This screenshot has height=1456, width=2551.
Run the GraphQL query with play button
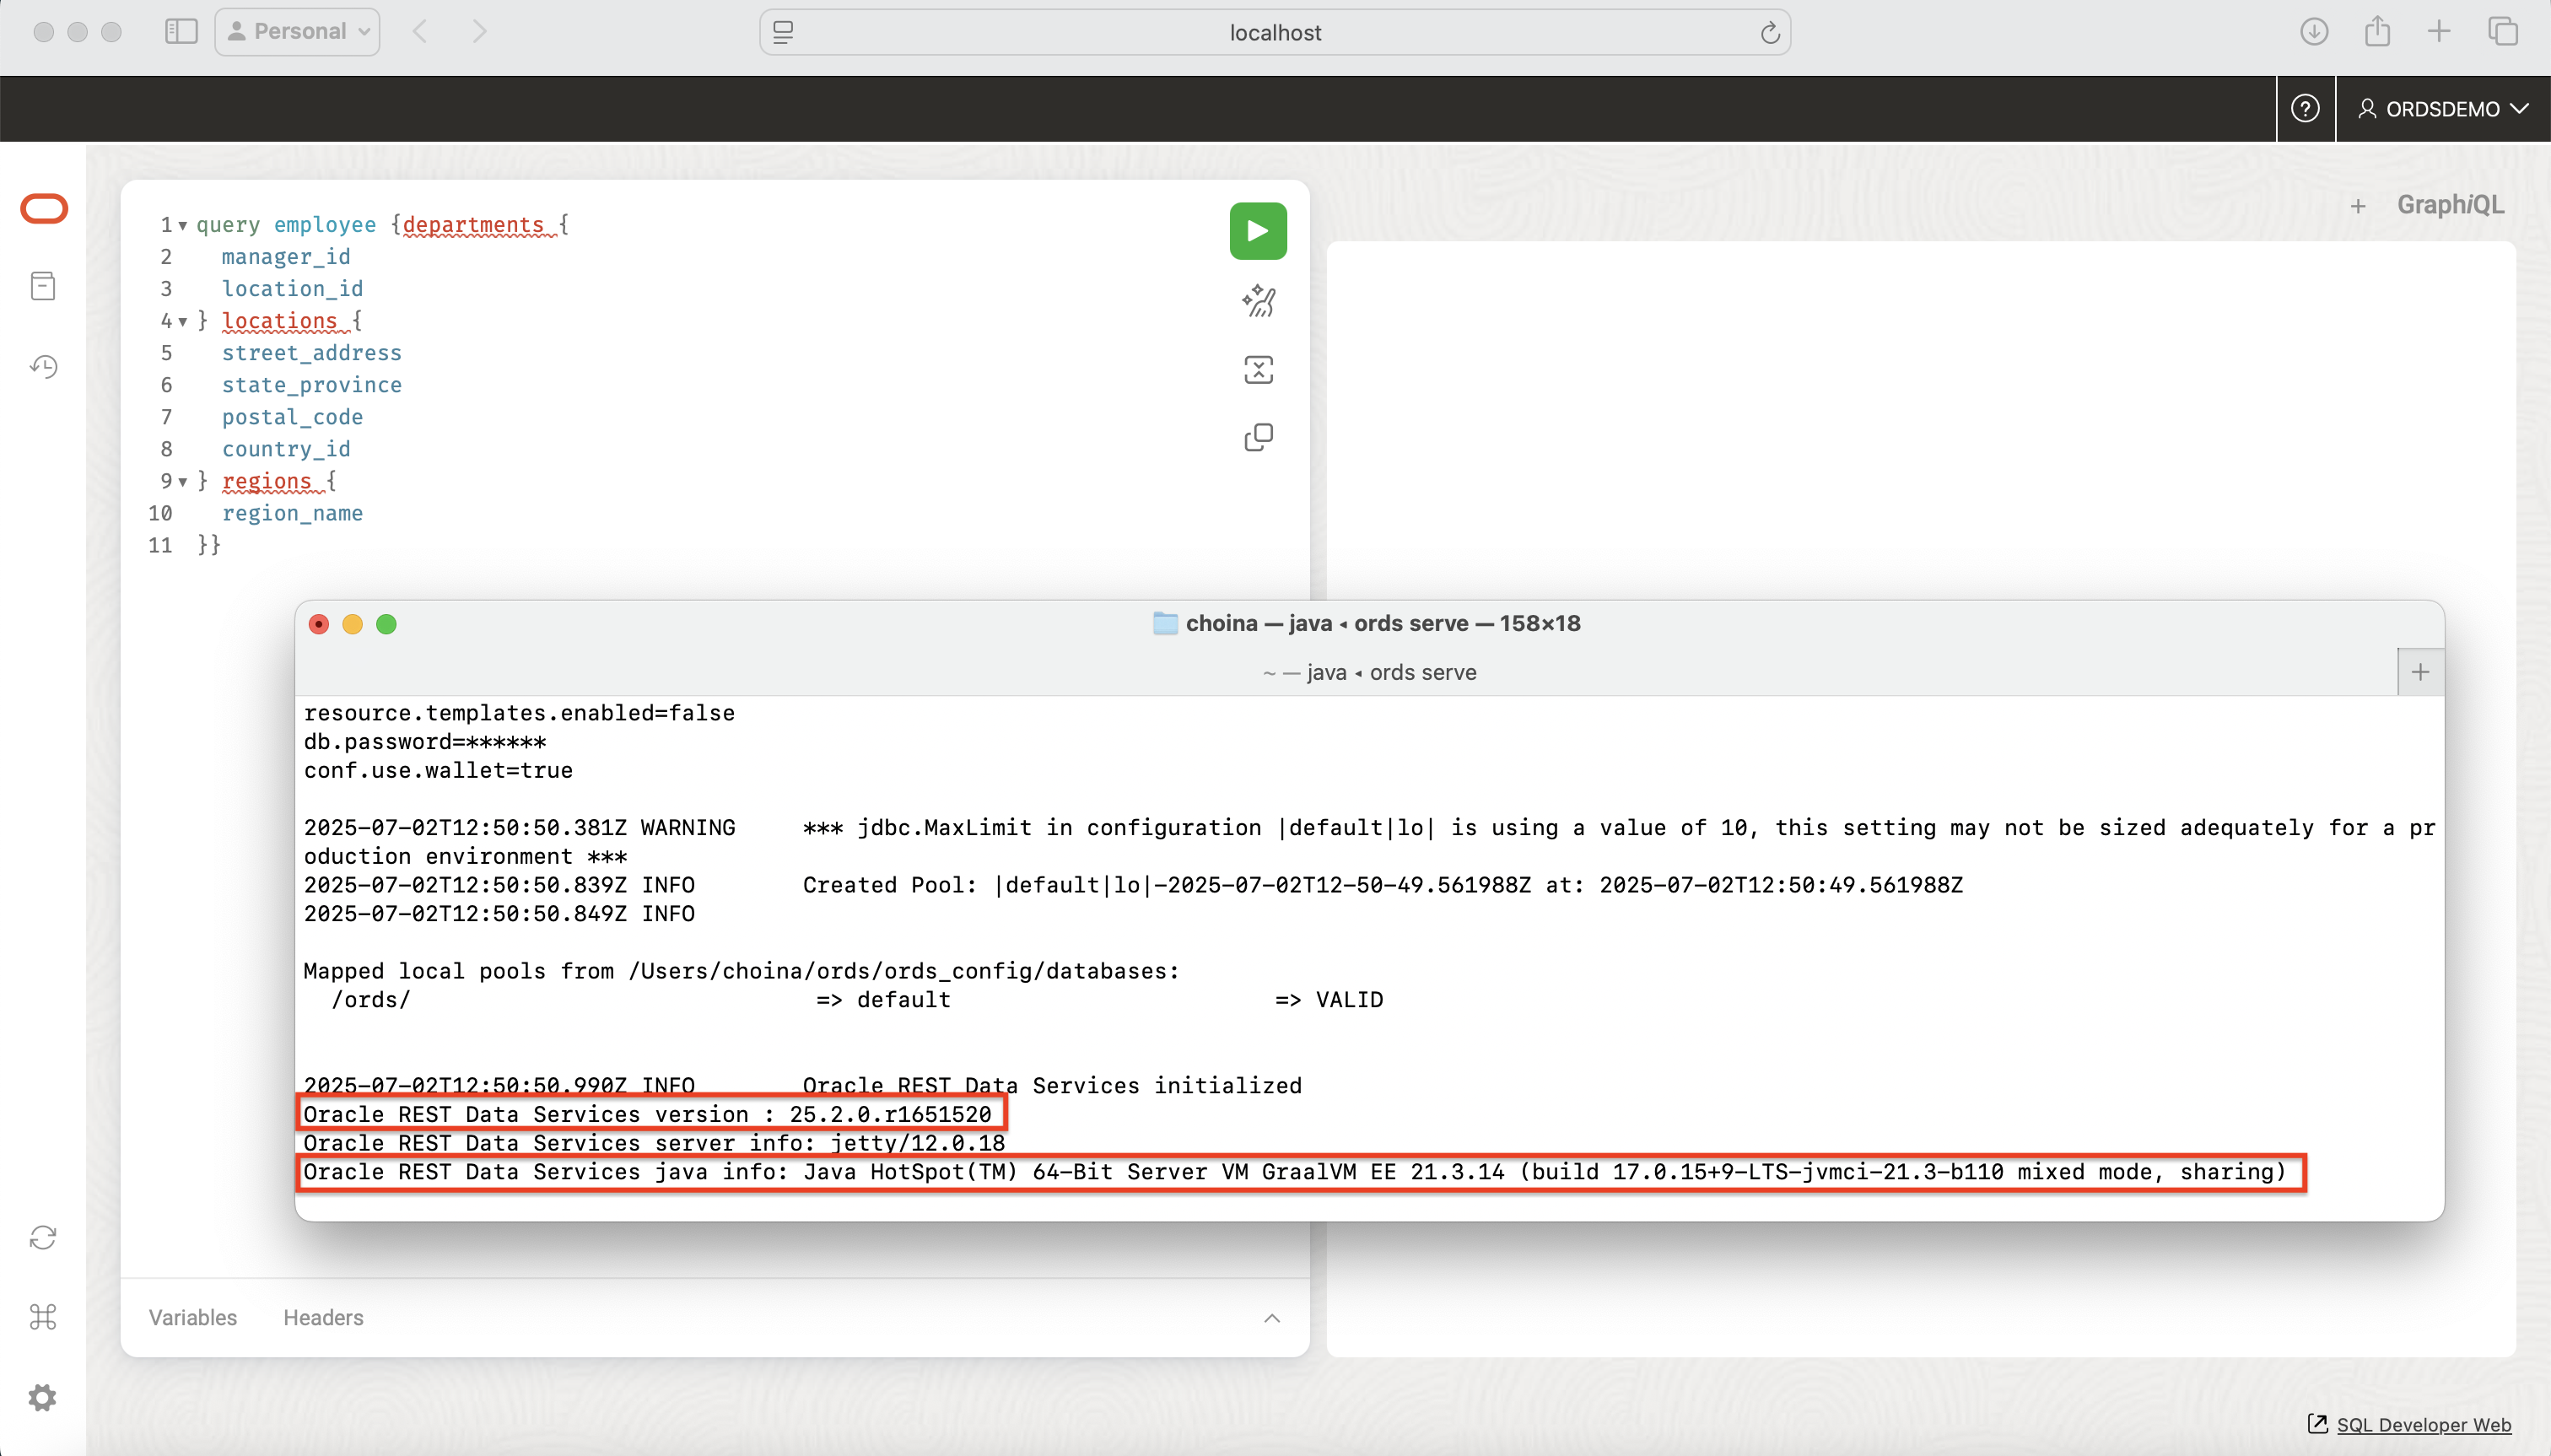pyautogui.click(x=1257, y=231)
